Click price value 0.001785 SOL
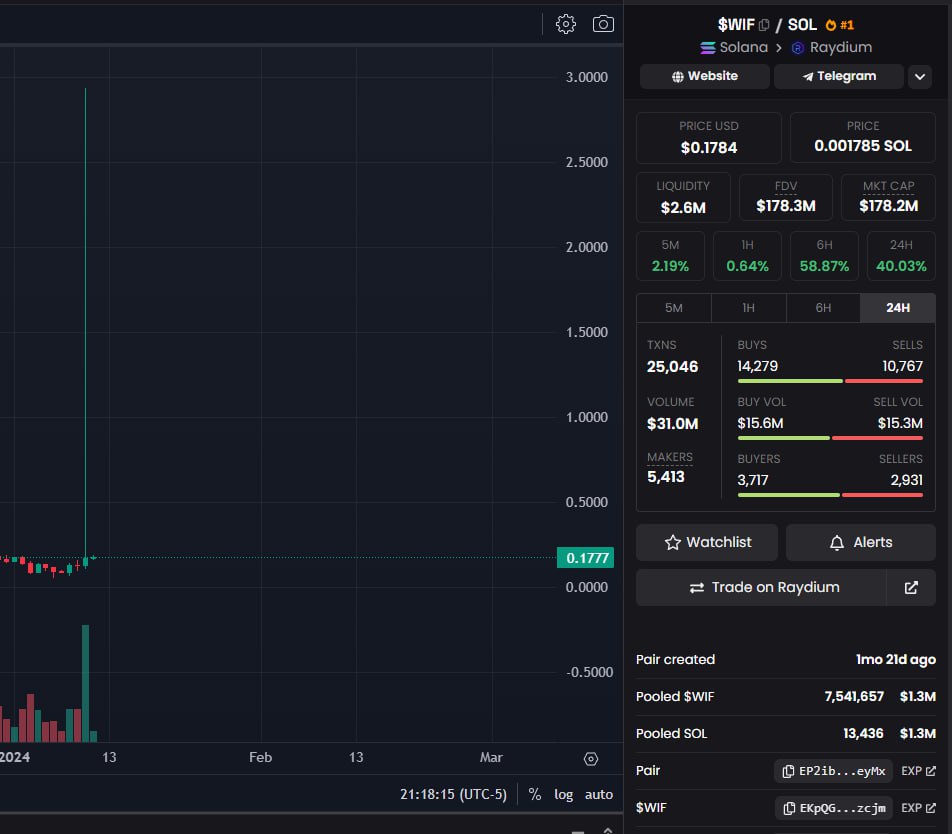Viewport: 952px width, 834px height. tap(863, 146)
